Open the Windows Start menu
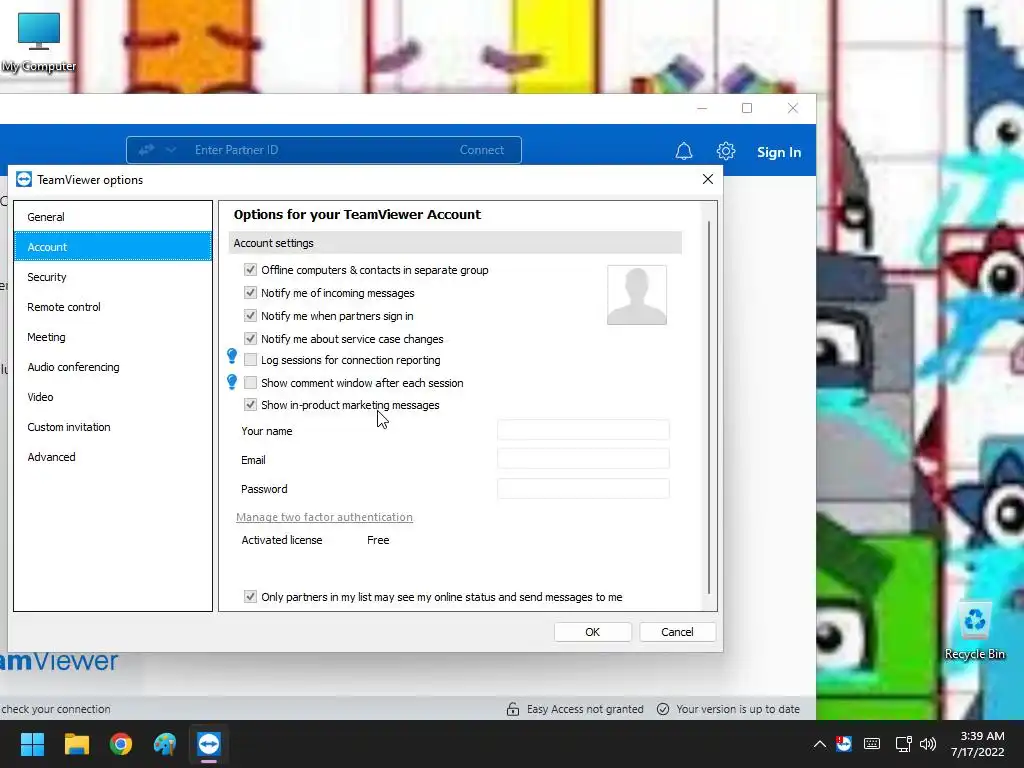The width and height of the screenshot is (1024, 768). tap(32, 744)
